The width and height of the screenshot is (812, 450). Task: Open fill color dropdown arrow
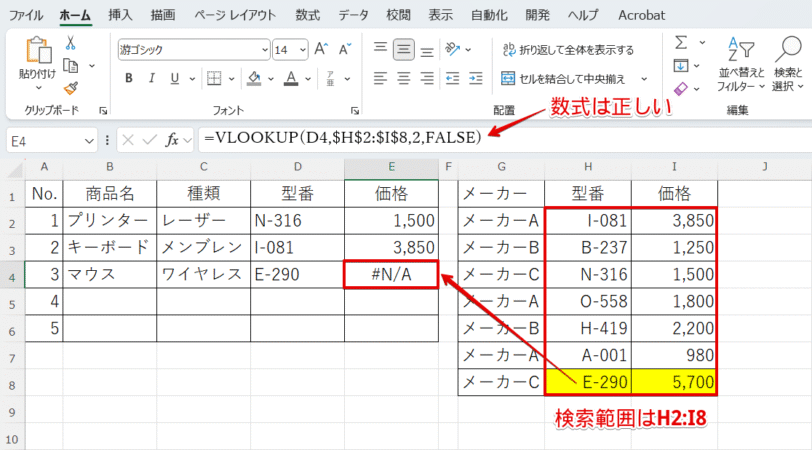click(x=270, y=79)
